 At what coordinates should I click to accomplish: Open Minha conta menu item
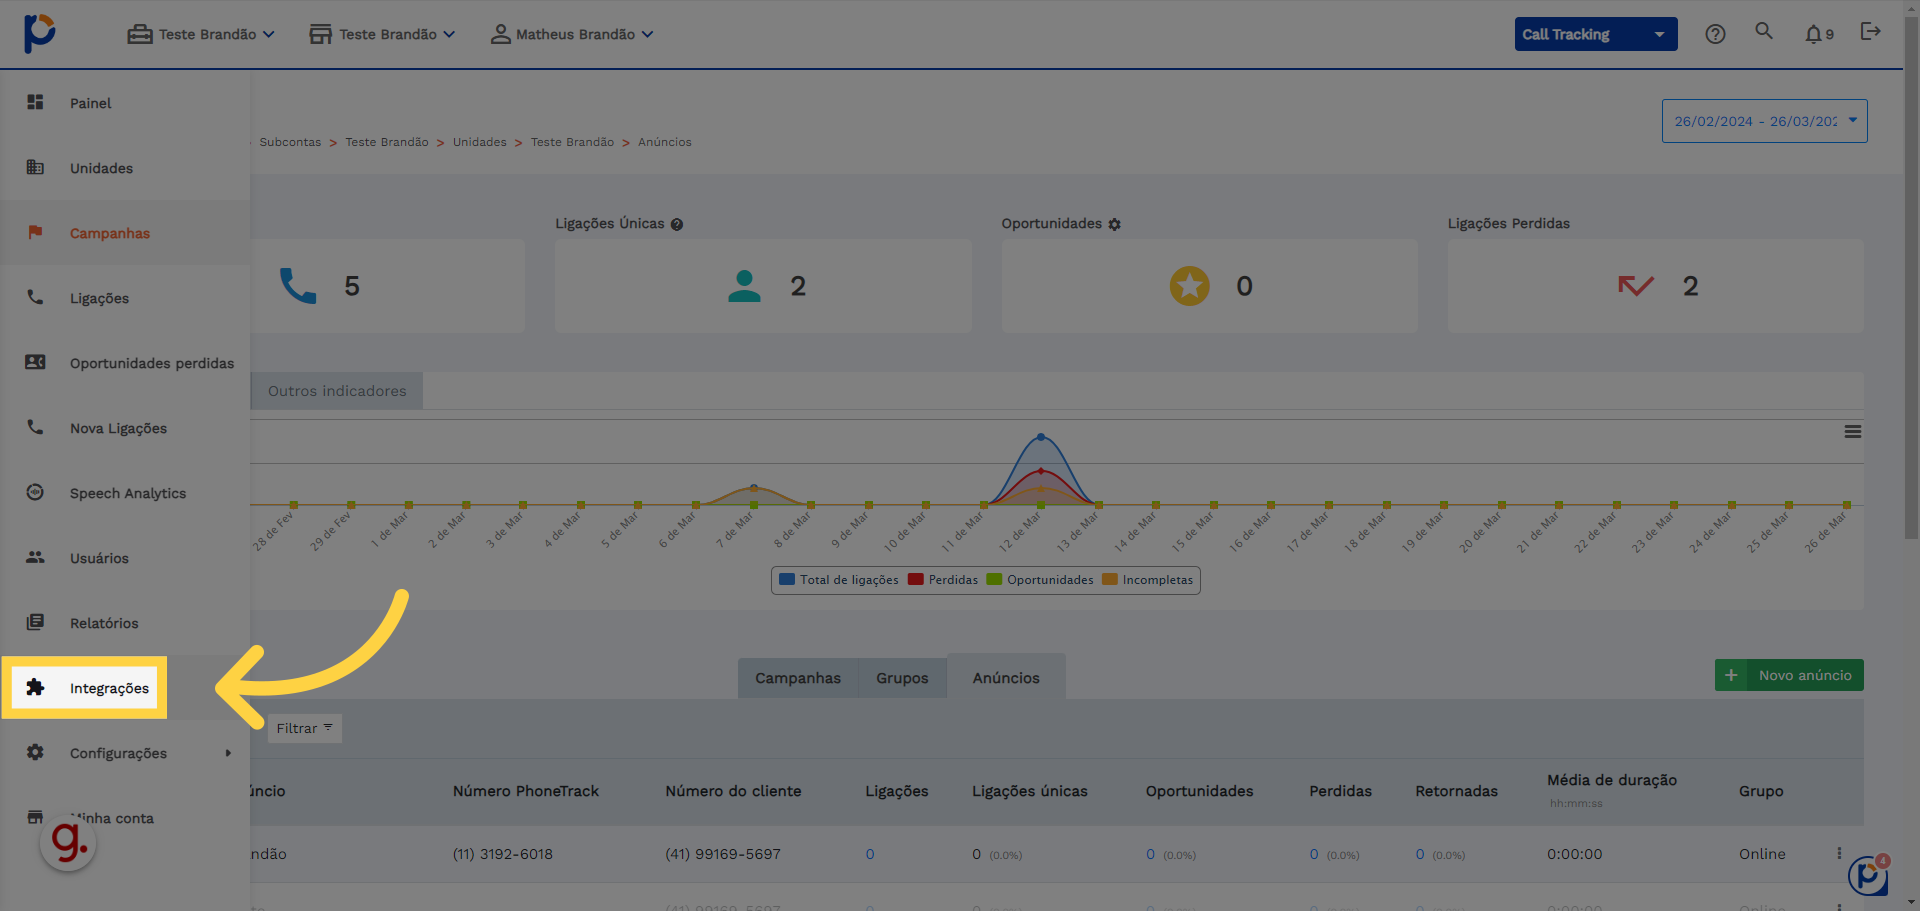111,818
